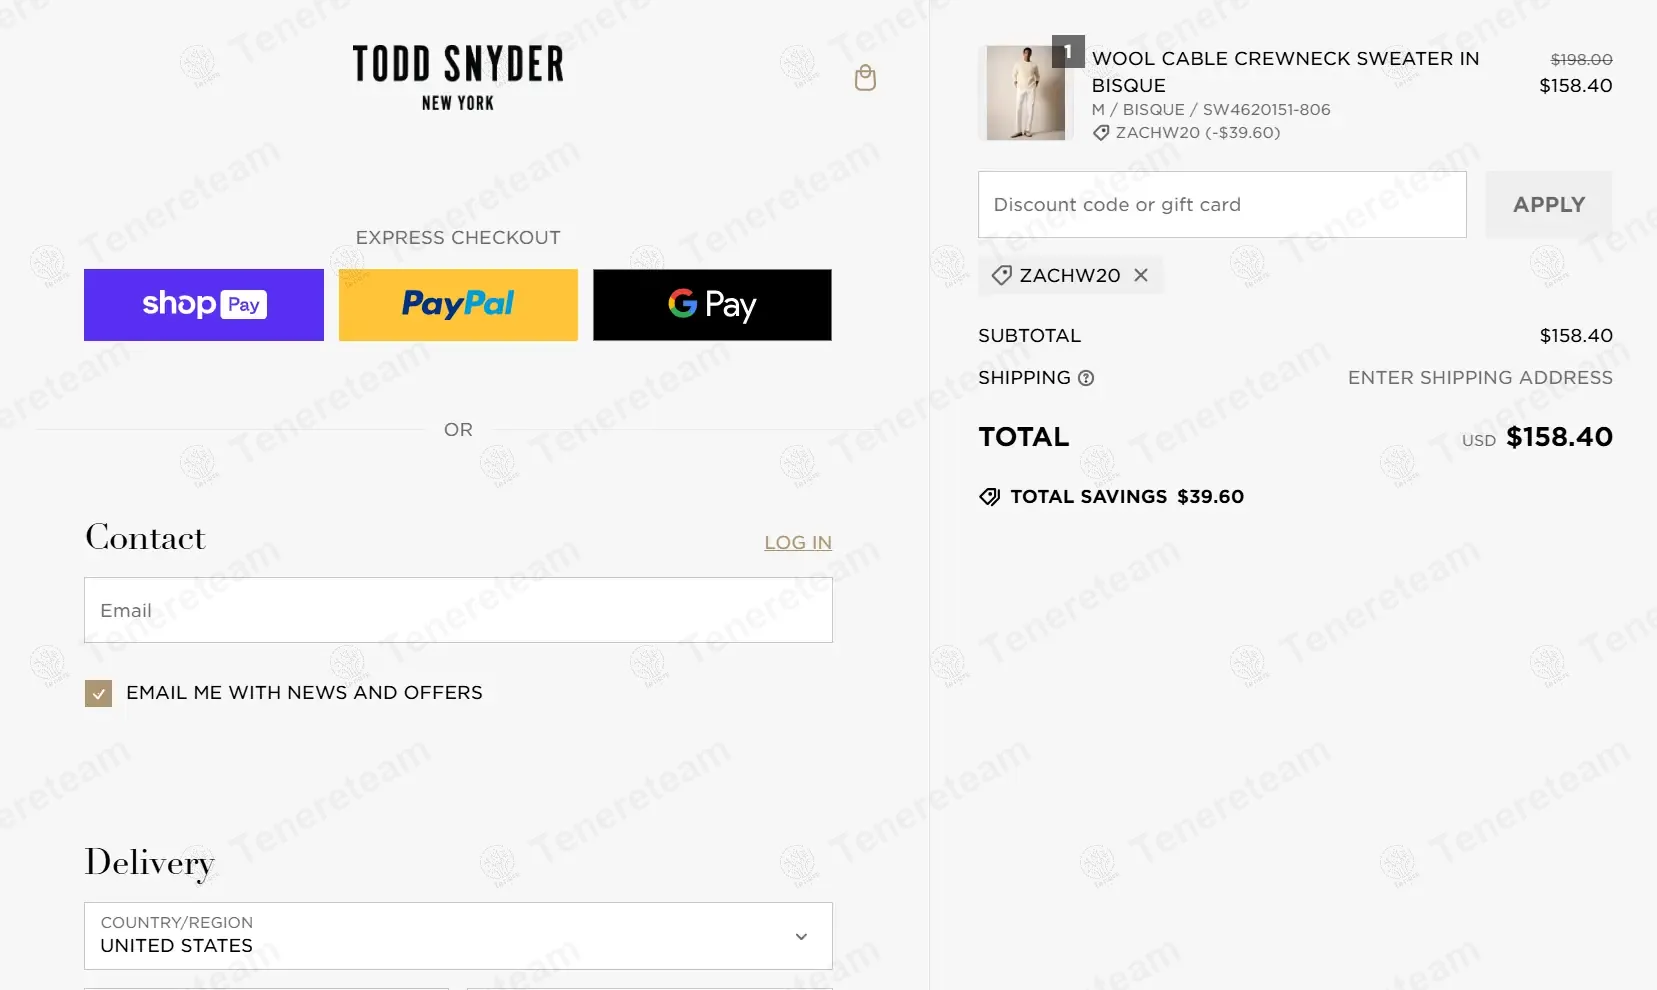1657x990 pixels.
Task: Remove the ZACHW20 discount code
Action: [1141, 275]
